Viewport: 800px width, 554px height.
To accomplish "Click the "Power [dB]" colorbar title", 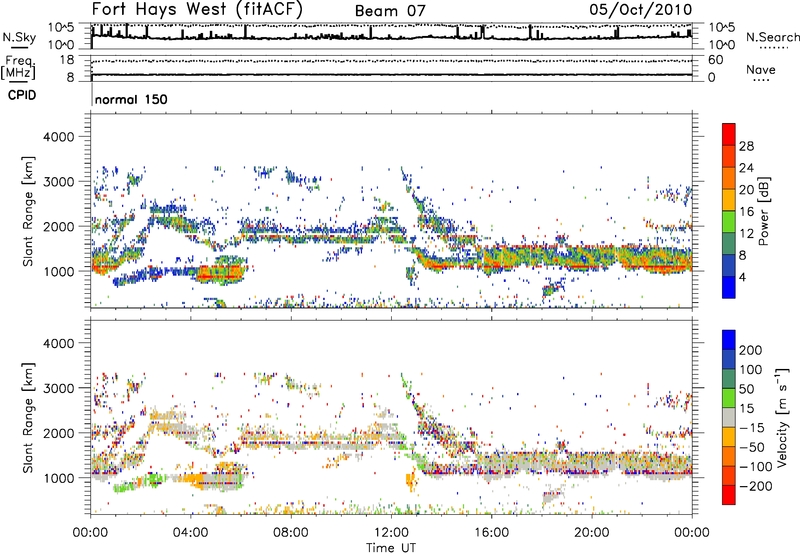I will (763, 211).
